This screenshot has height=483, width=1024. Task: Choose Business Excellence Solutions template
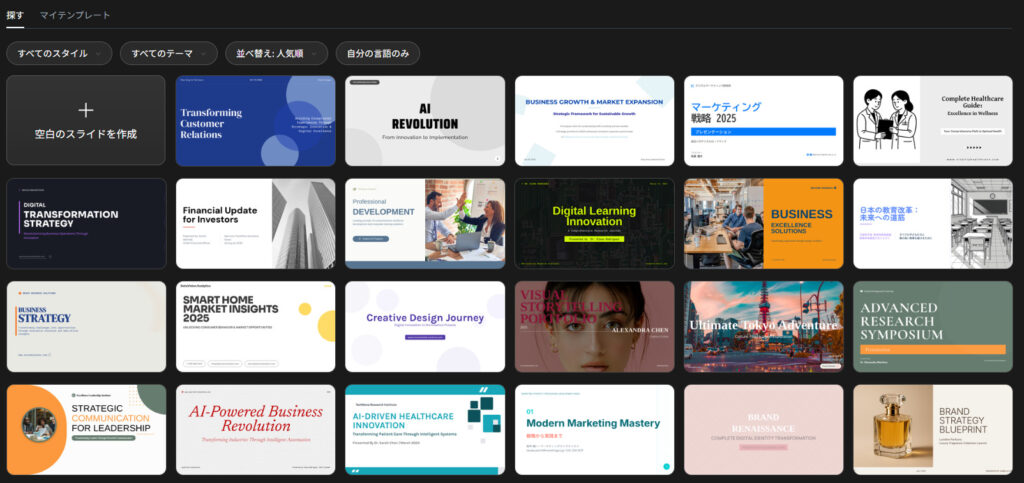click(763, 224)
